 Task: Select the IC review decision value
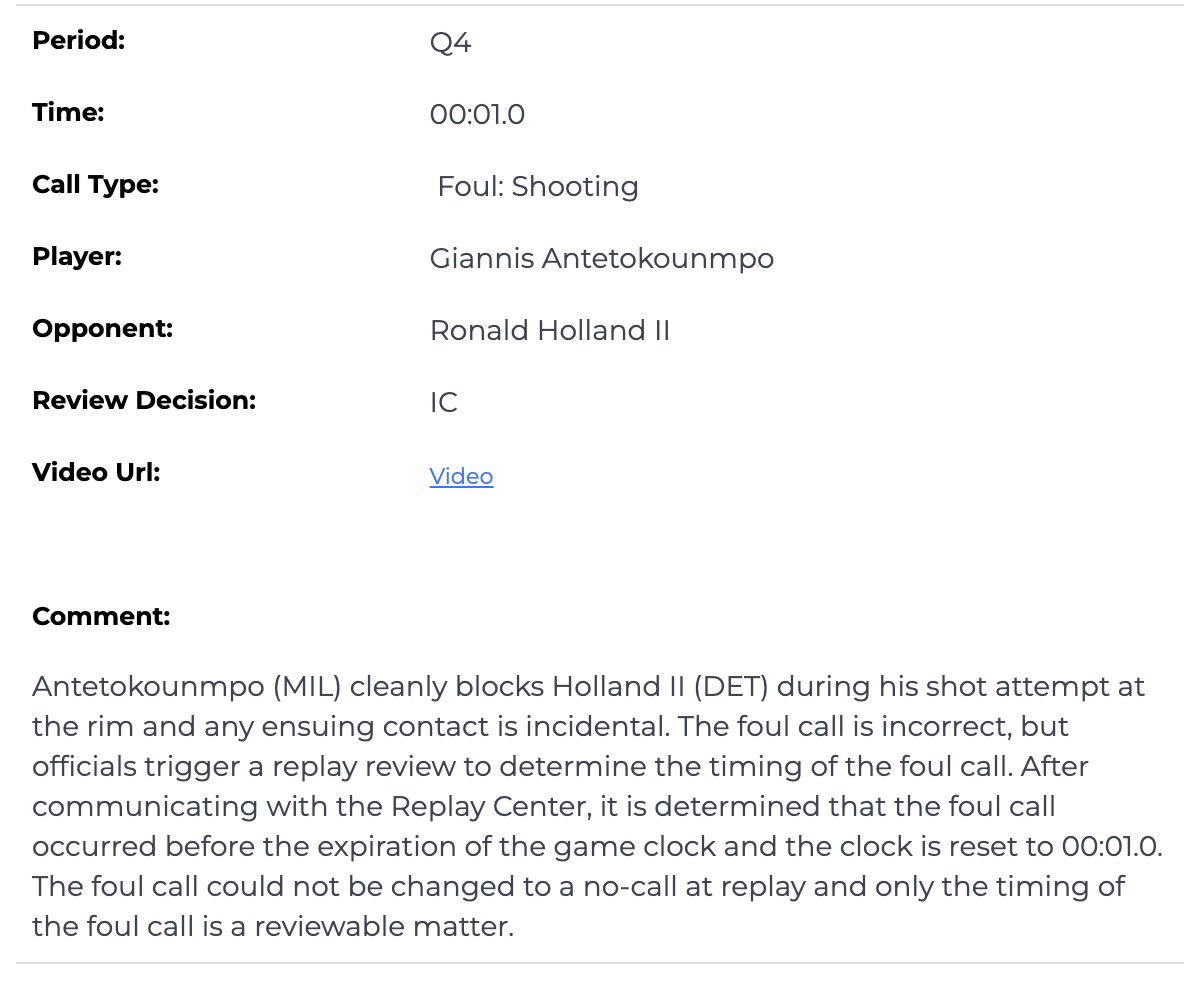[443, 403]
